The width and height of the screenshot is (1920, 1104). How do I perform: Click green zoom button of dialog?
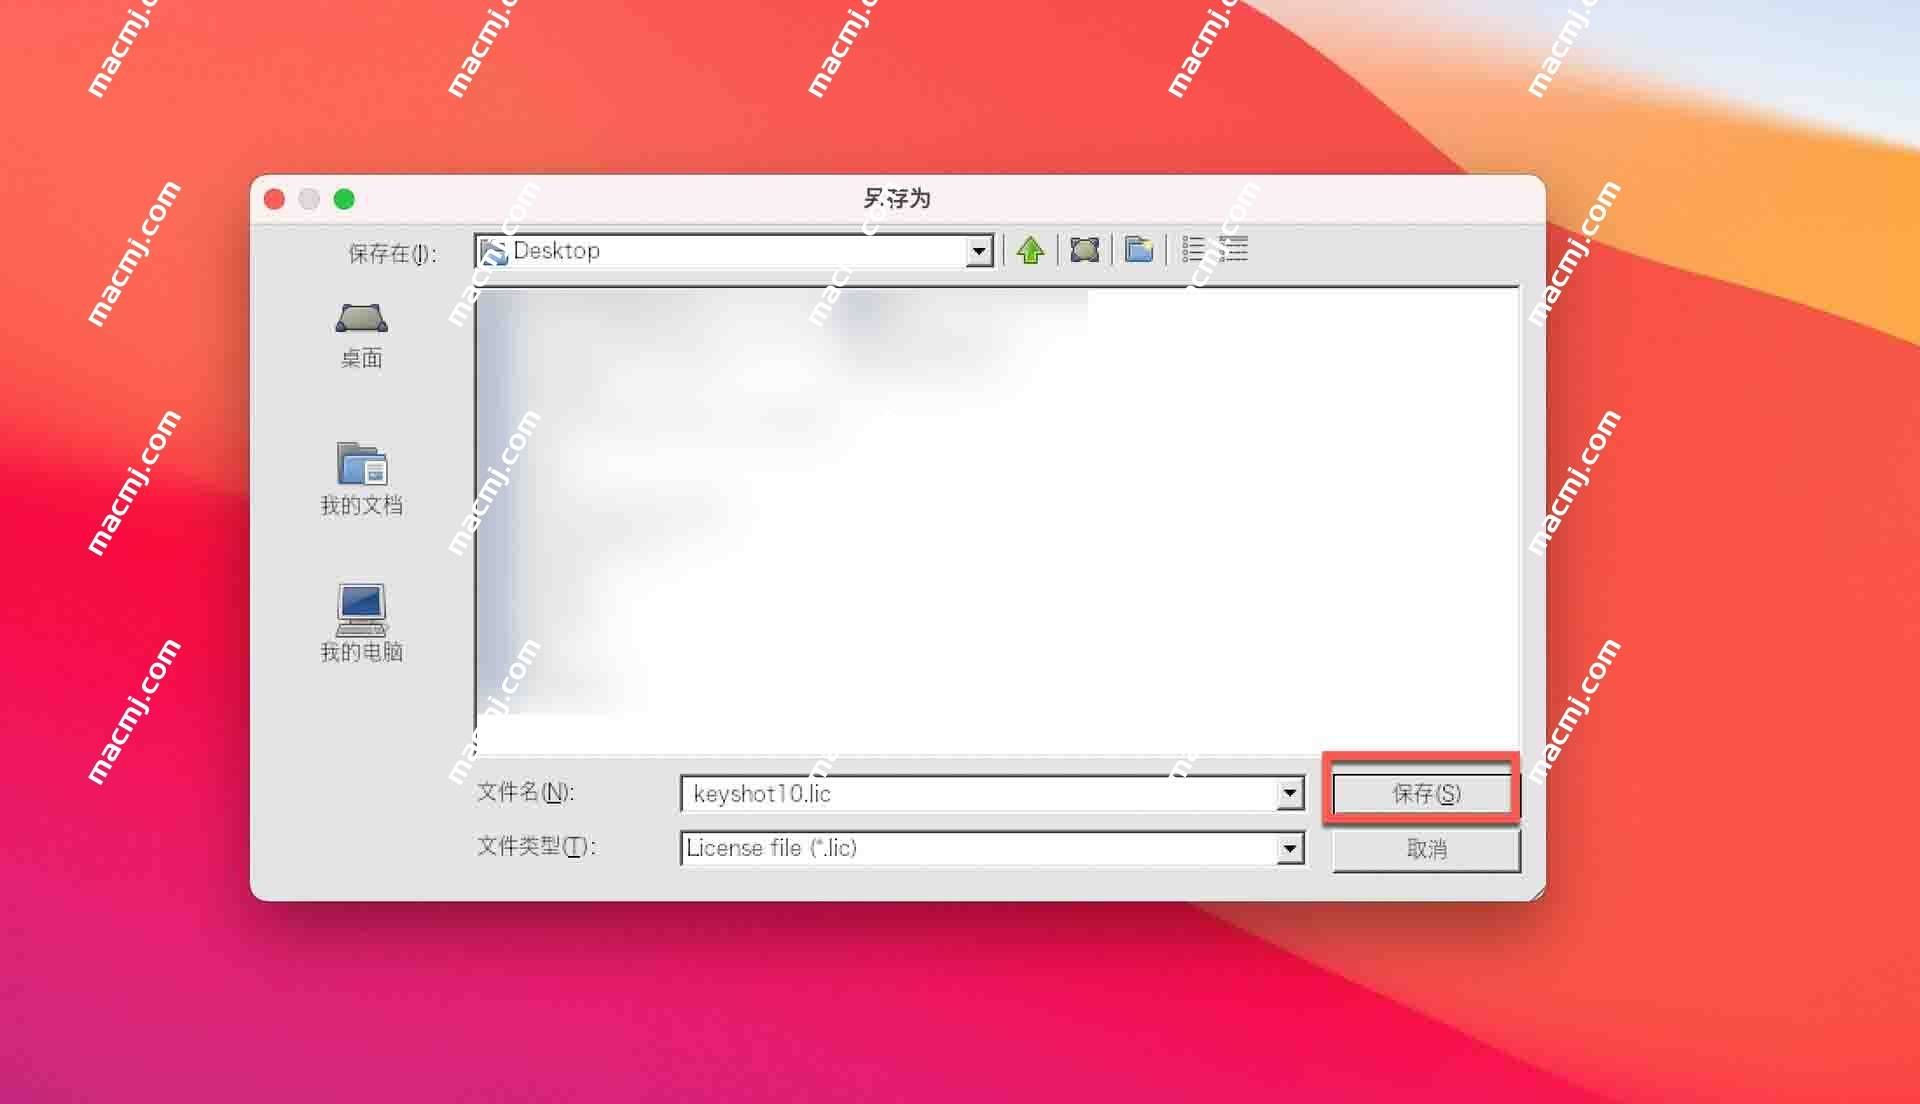click(x=344, y=199)
